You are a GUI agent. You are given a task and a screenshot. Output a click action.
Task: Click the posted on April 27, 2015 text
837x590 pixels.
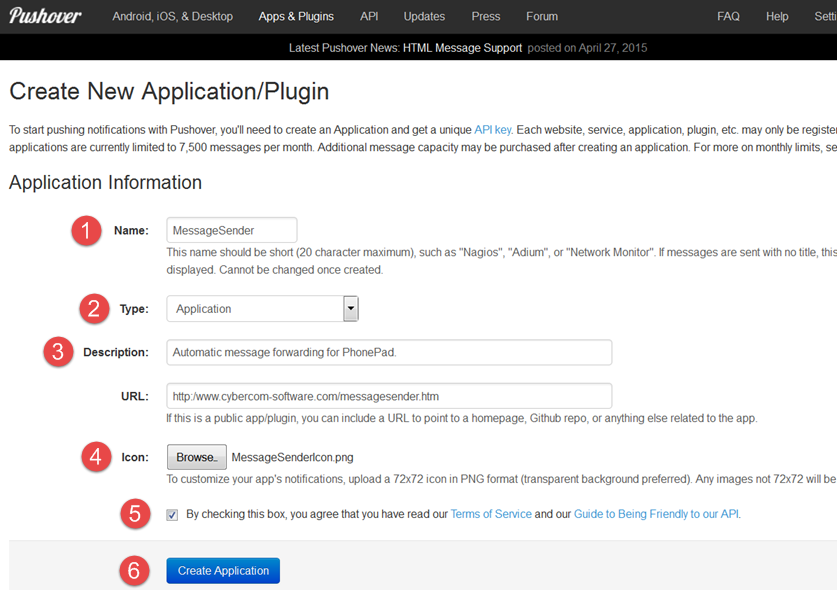(x=587, y=48)
